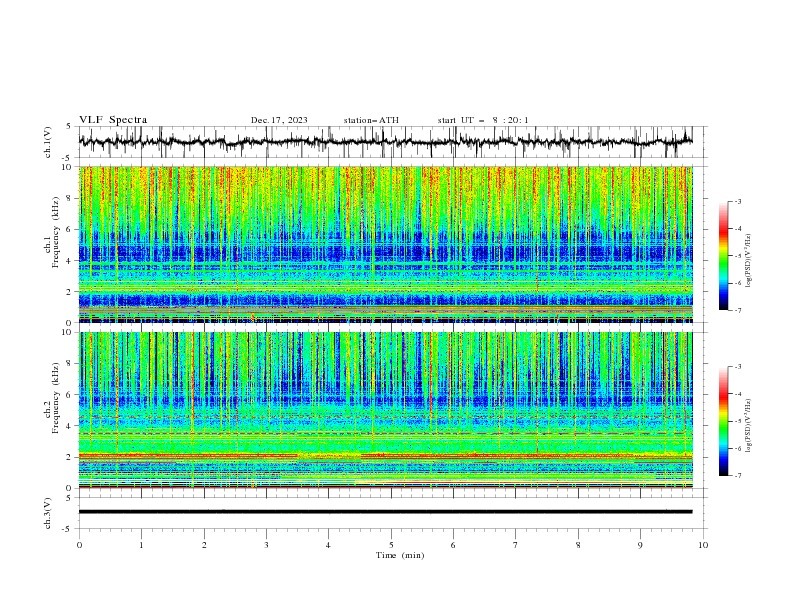Click time axis tick label "1"
The width and height of the screenshot is (792, 612).
pos(141,545)
